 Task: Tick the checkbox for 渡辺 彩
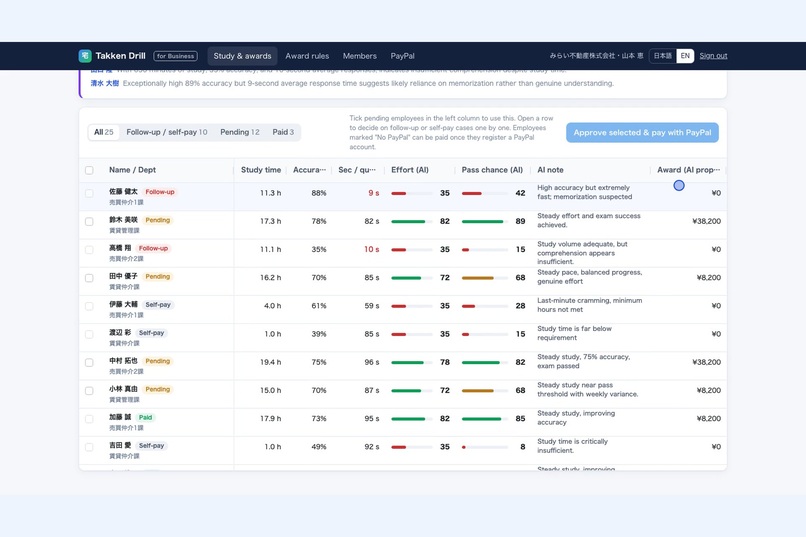point(89,335)
